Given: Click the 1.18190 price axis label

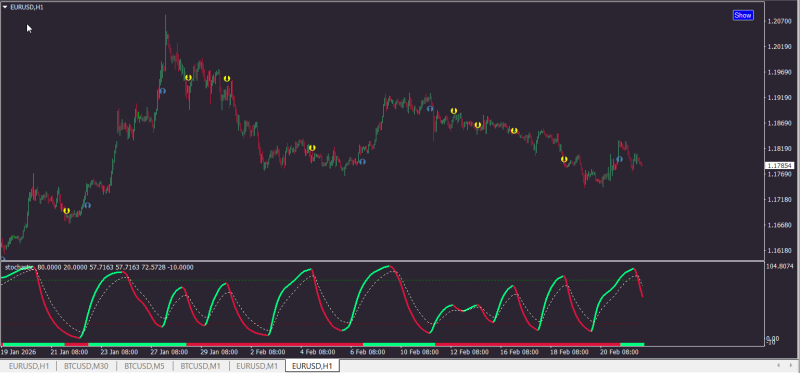Looking at the screenshot, I should click(x=779, y=149).
